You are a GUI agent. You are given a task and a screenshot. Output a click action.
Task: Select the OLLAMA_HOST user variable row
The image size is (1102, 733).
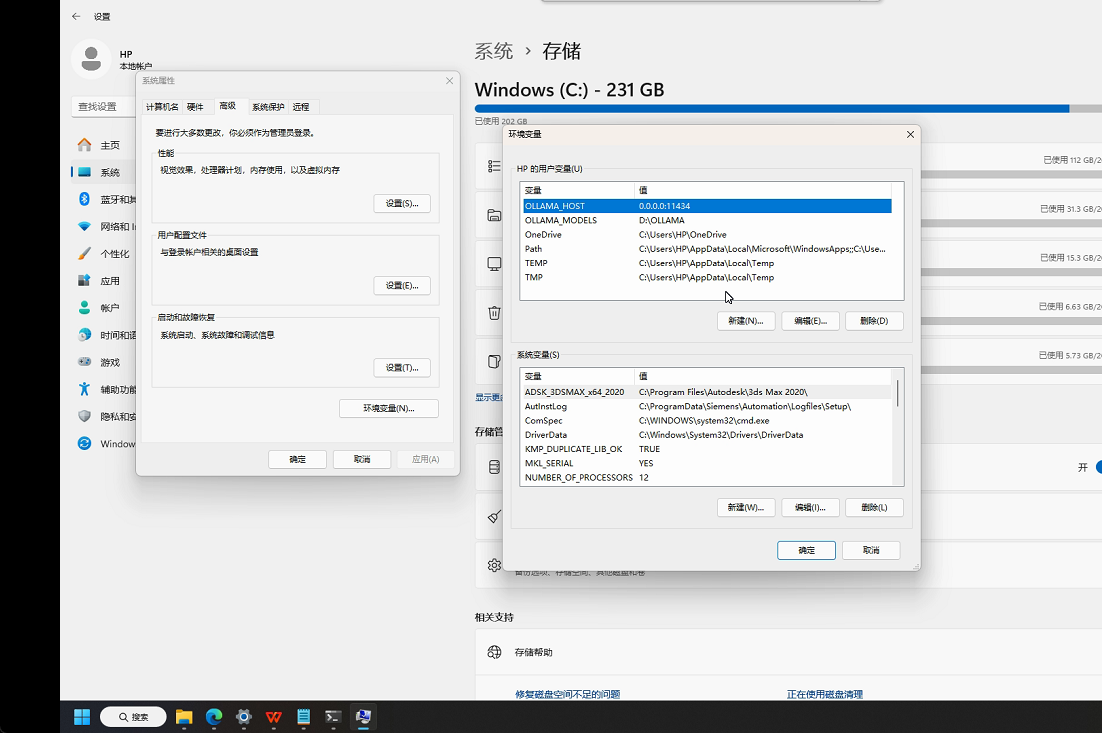point(707,206)
